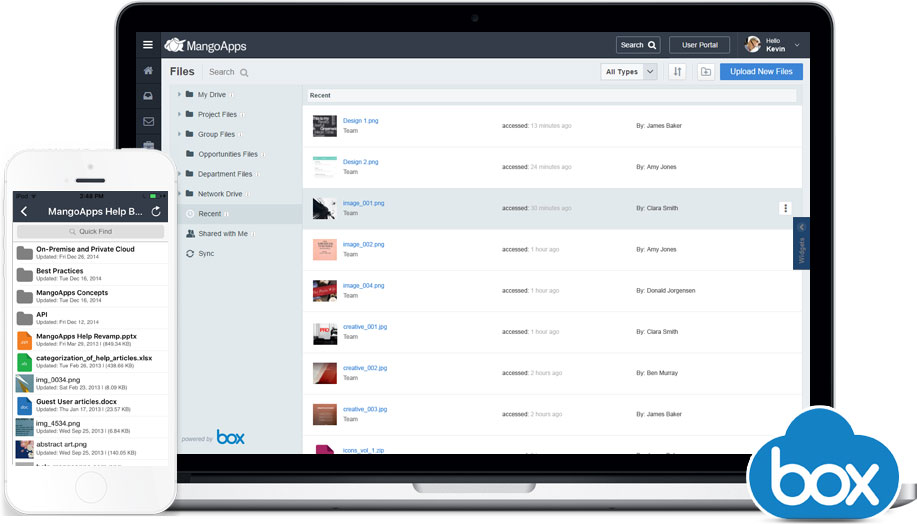Go to Home via sidebar house icon

148,70
